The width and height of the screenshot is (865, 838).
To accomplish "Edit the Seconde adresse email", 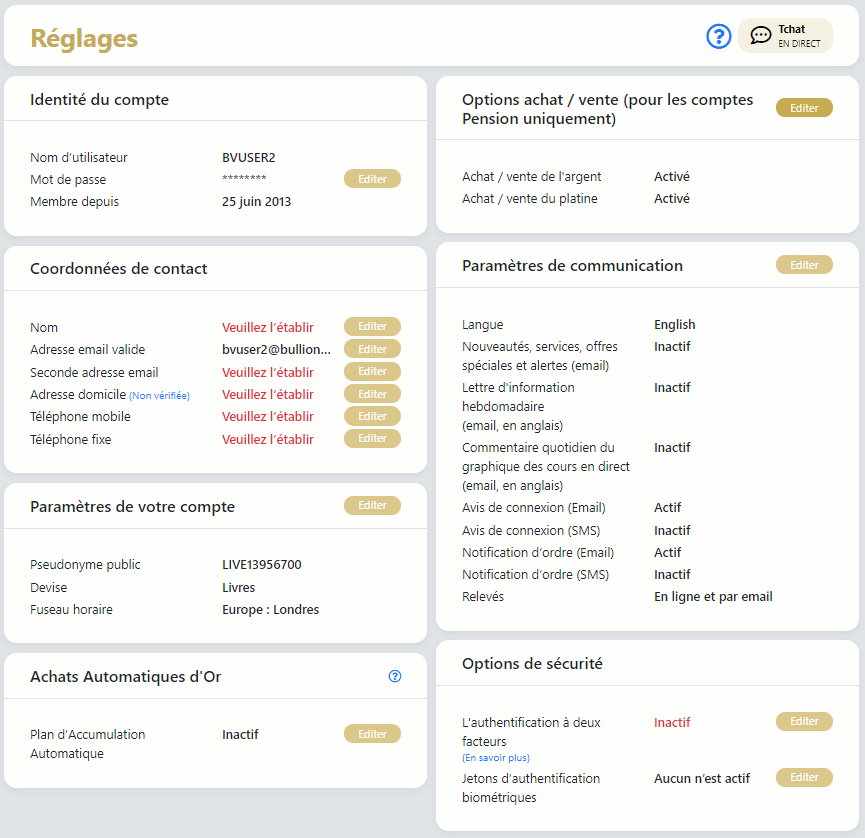I will [x=372, y=372].
